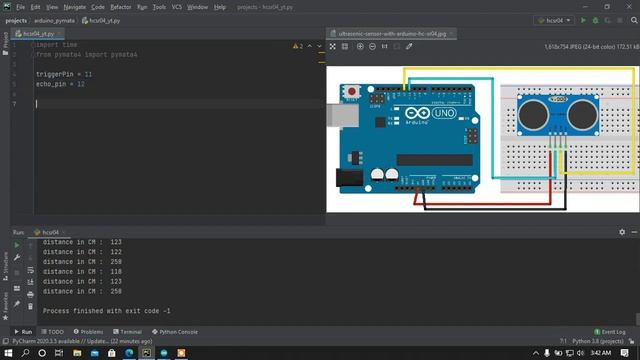Viewport: 640px width, 360px height.
Task: Jump to next highlighted warning arrow
Action: click(x=319, y=46)
